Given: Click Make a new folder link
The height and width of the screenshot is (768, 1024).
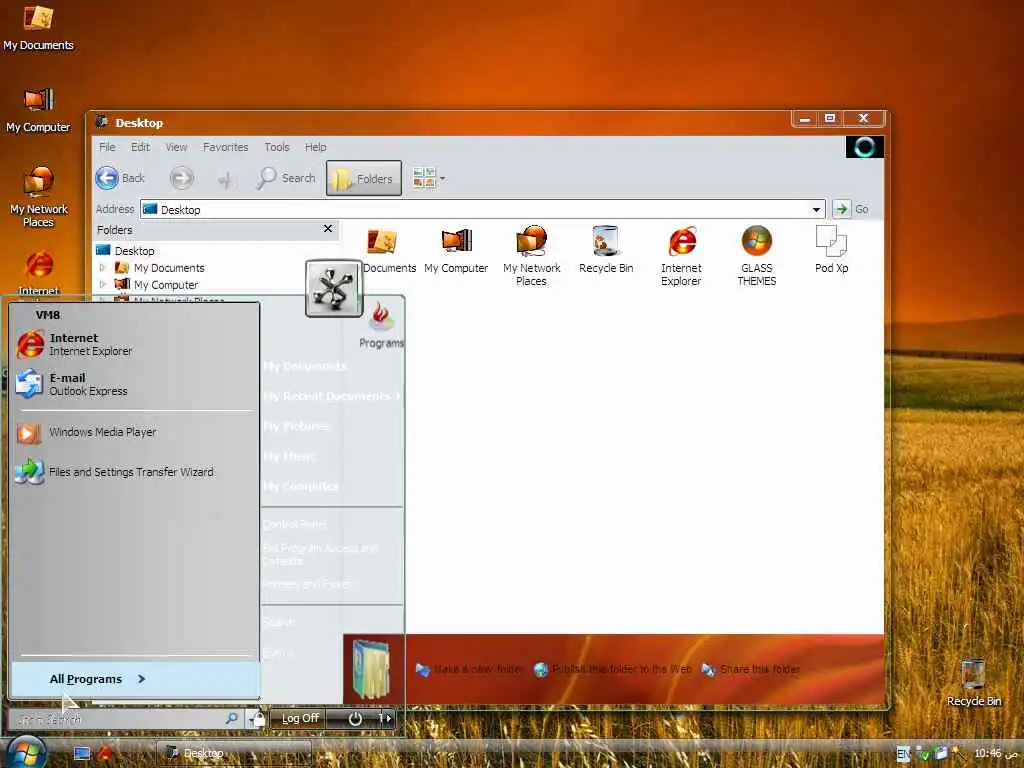Looking at the screenshot, I should 469,669.
